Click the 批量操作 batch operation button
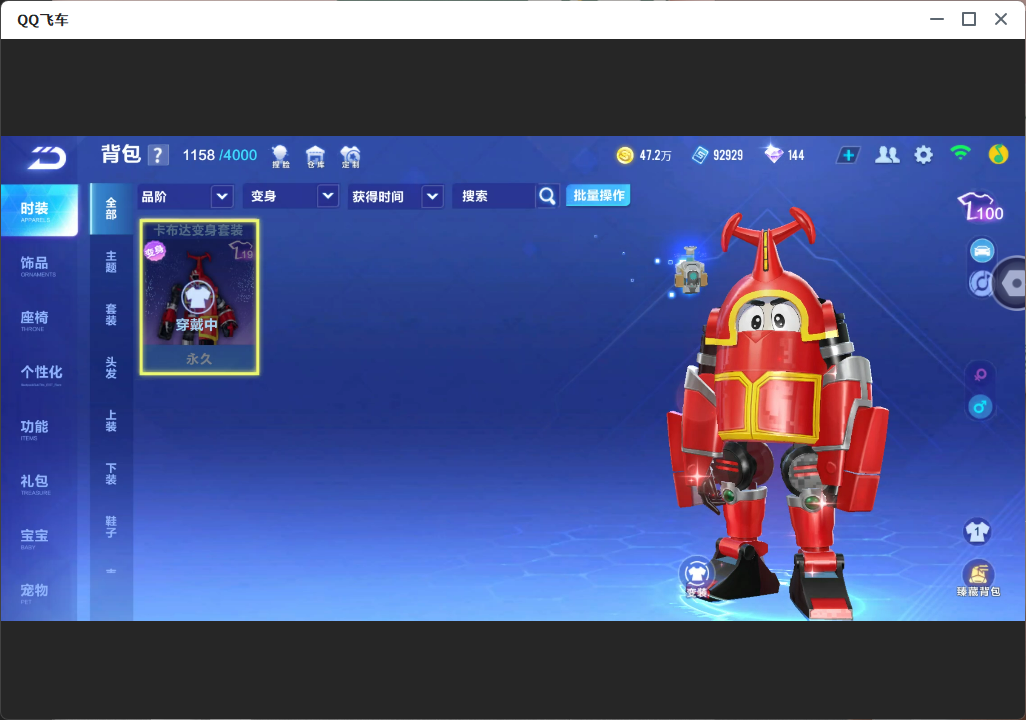1026x720 pixels. pos(598,195)
